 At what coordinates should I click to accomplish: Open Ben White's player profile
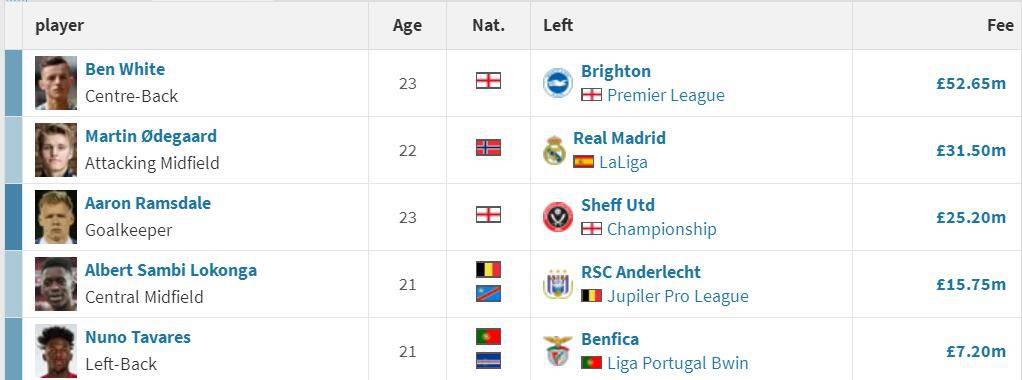(x=125, y=69)
